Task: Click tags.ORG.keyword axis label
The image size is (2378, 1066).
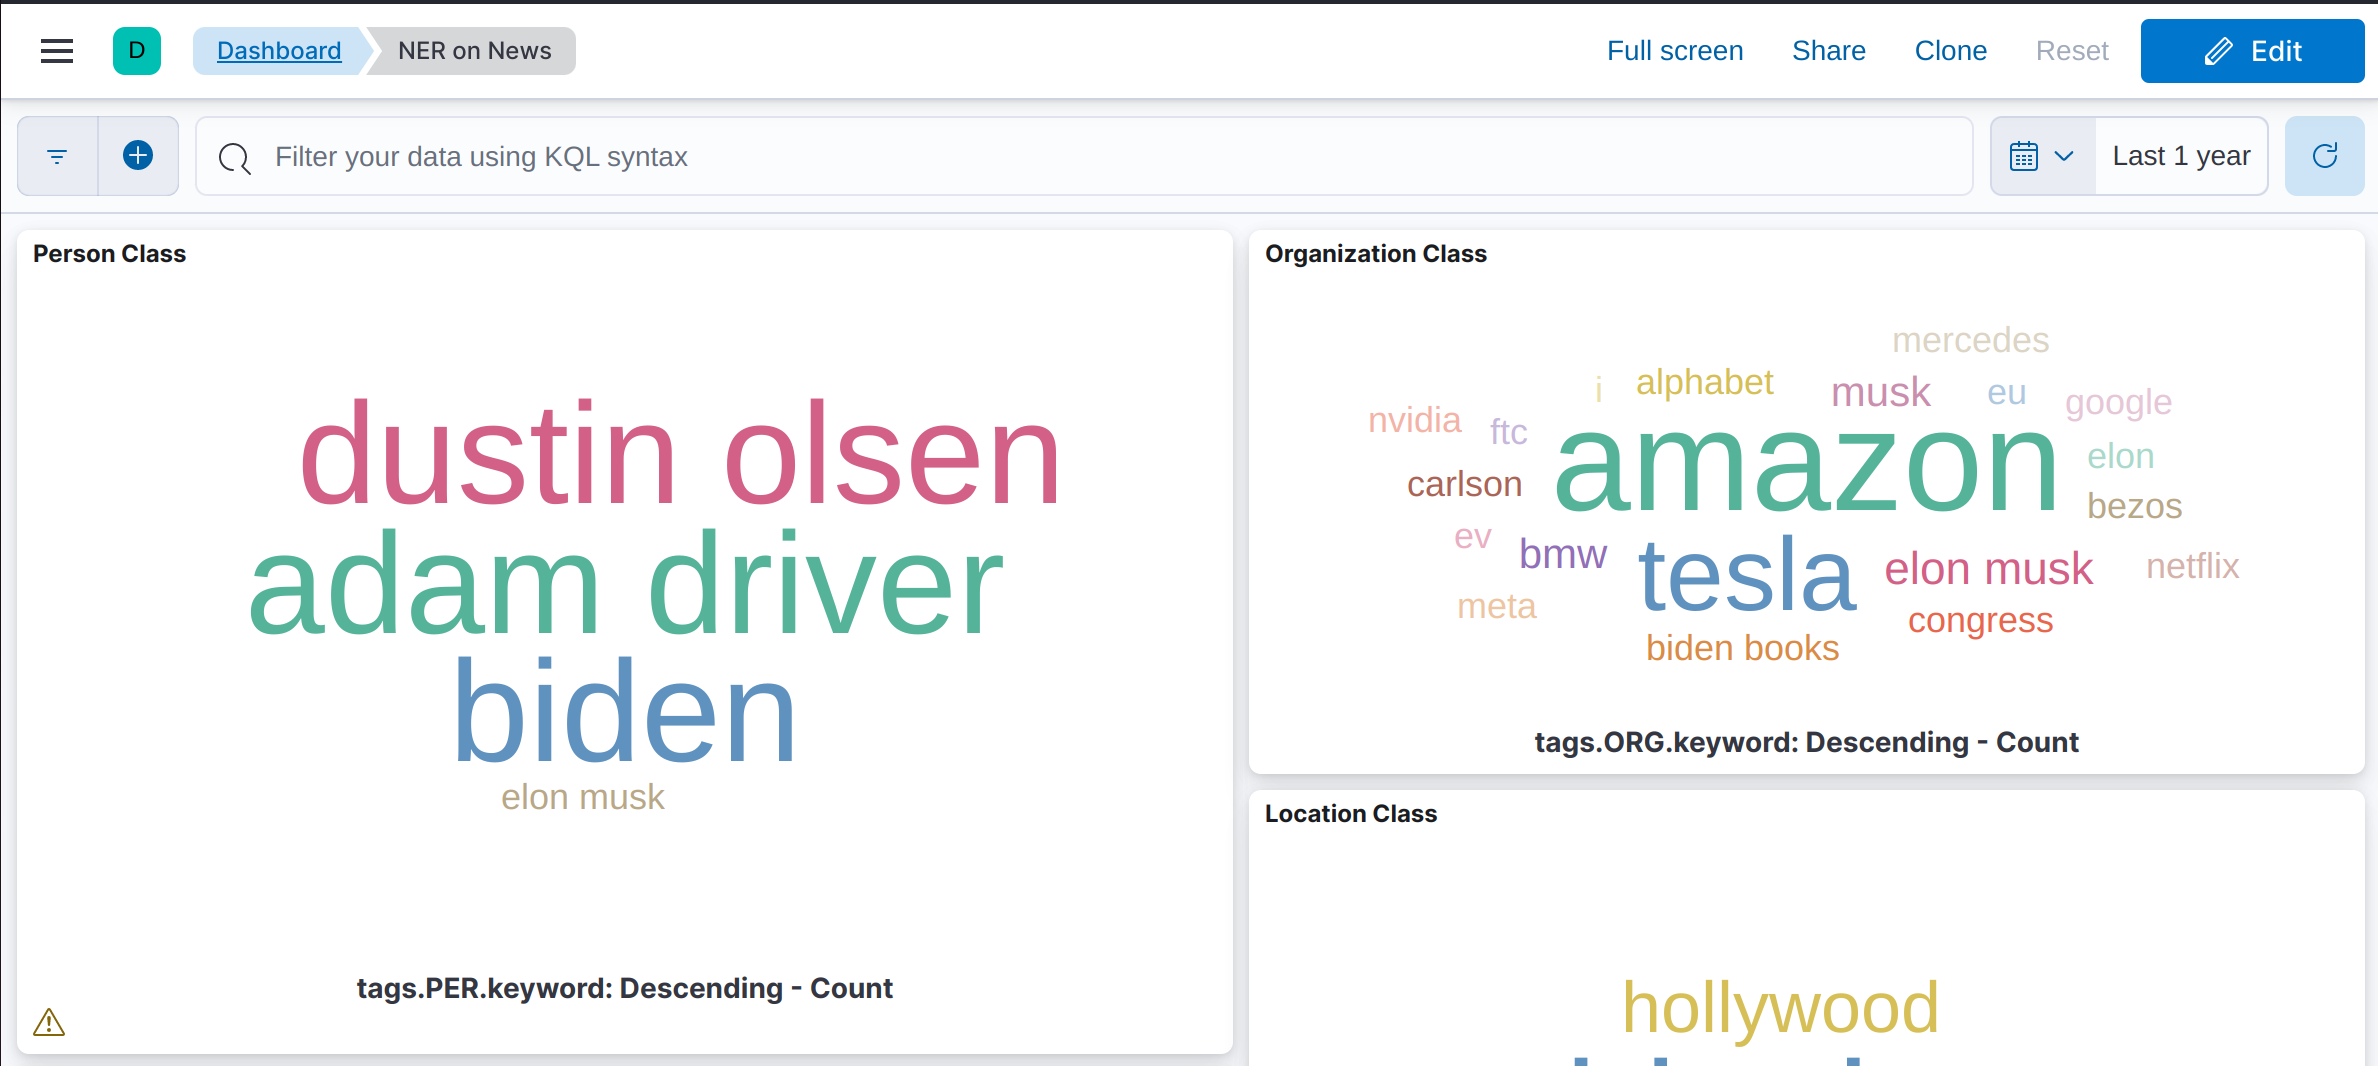Action: pos(1806,742)
